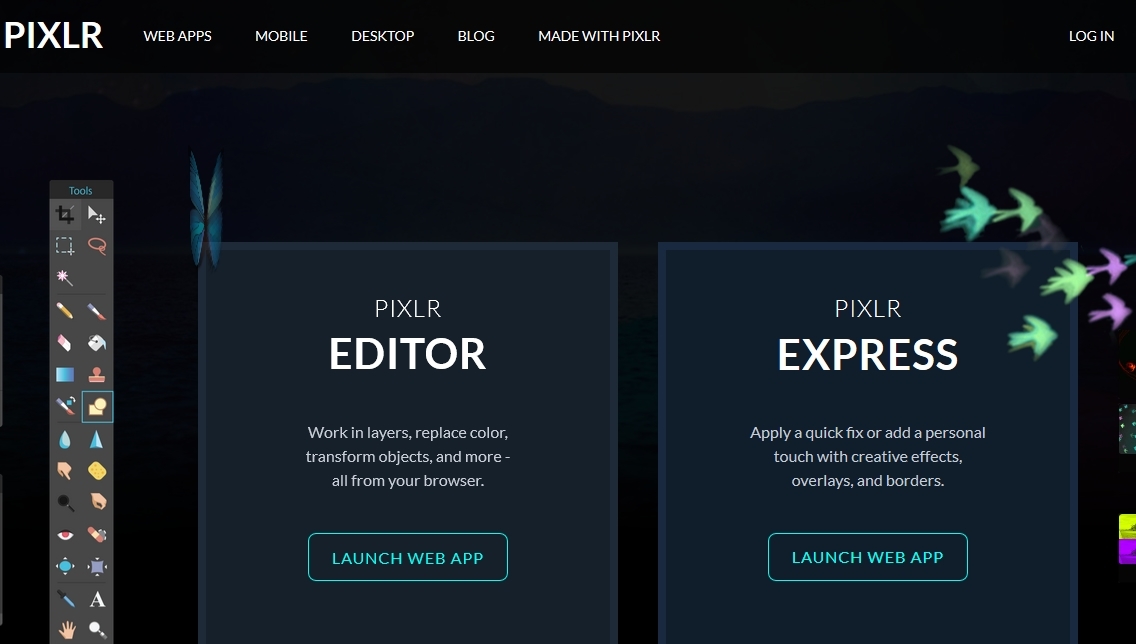
Task: Visit MADE WITH PIXLR page
Action: (599, 35)
